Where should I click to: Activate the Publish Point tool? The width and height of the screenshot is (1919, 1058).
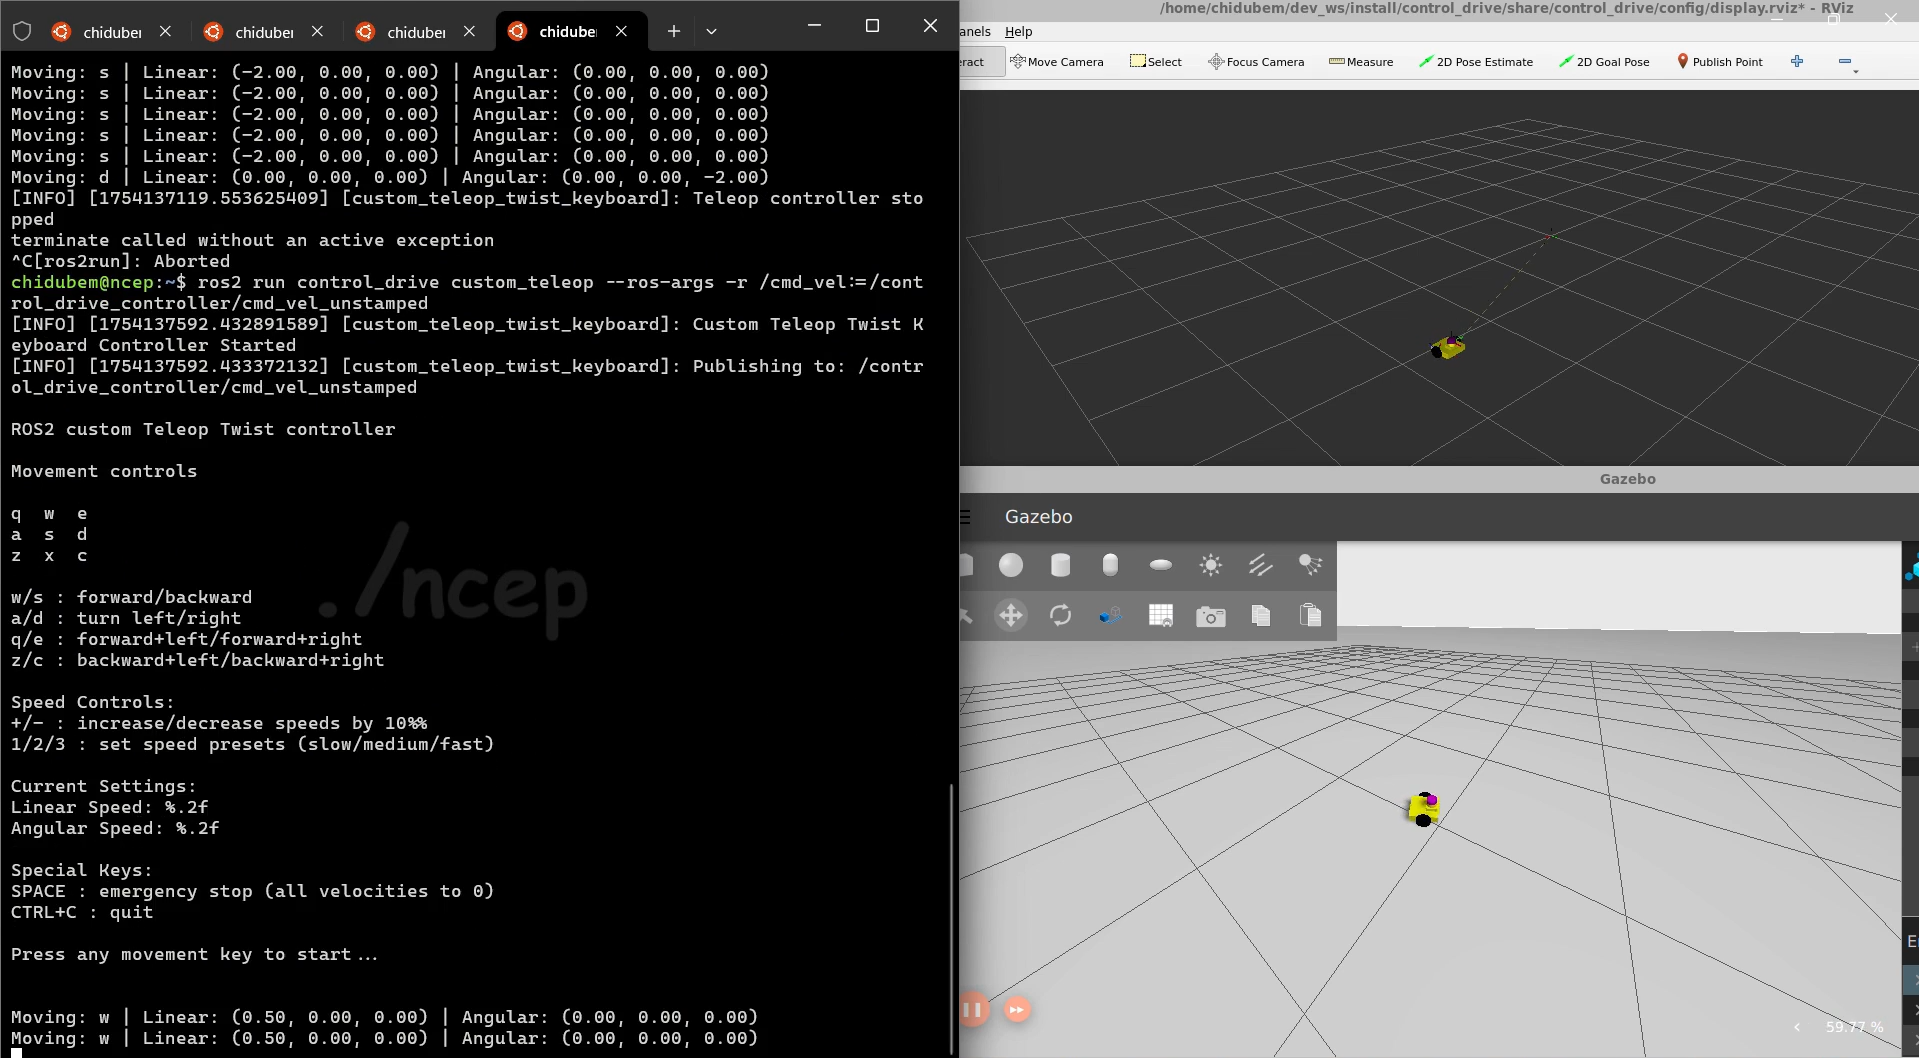[x=1720, y=62]
